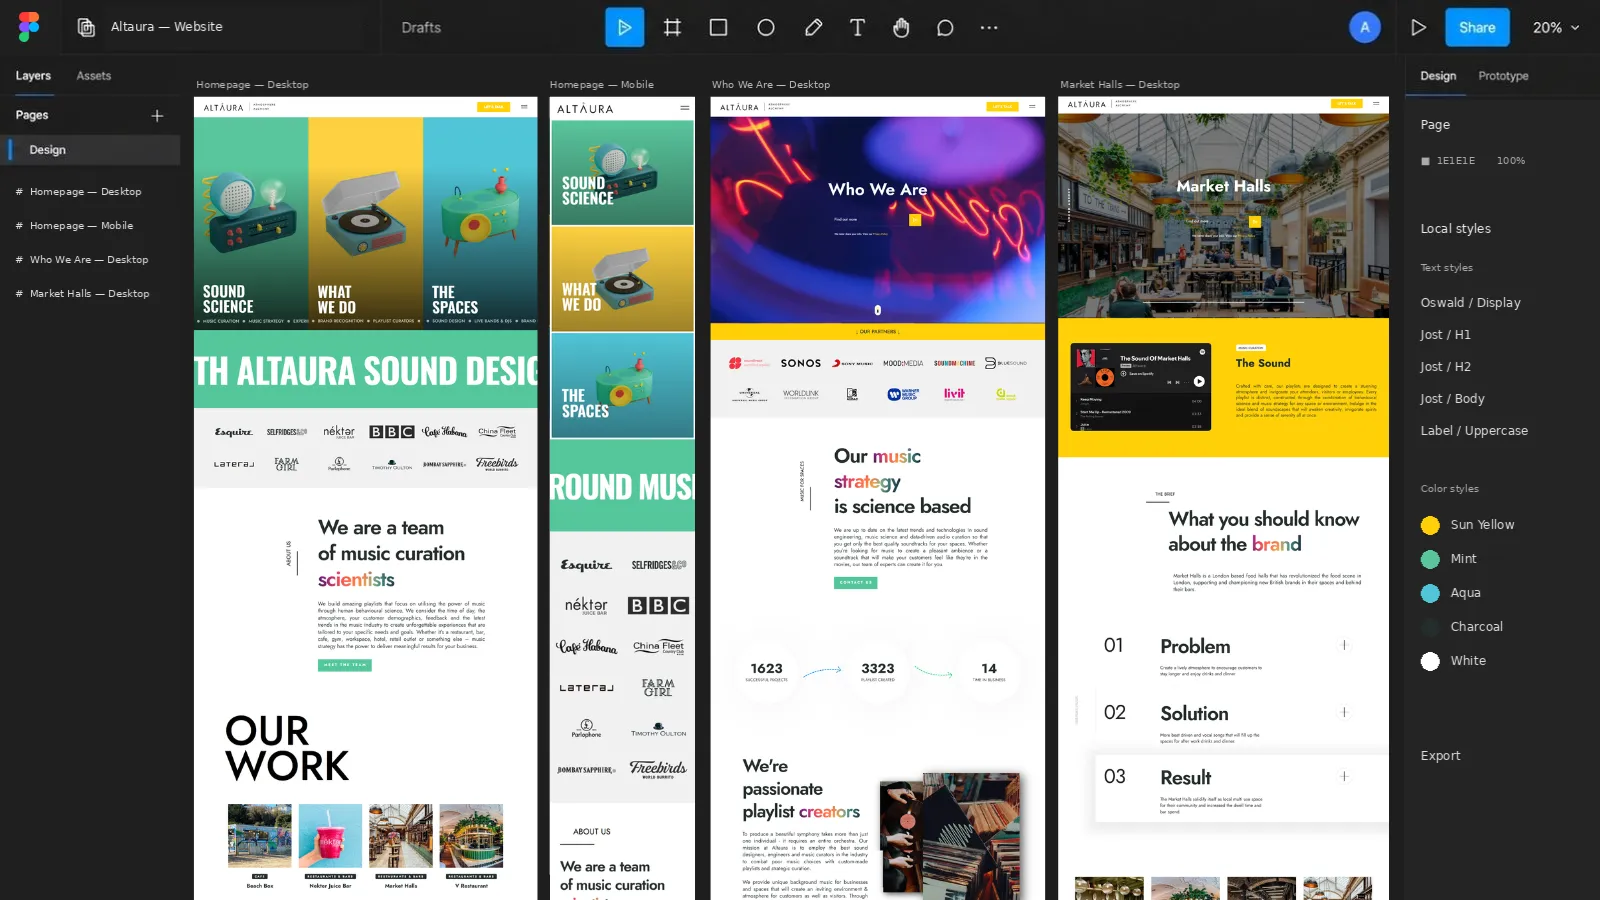1600x900 pixels.
Task: Select the Comment tool
Action: [945, 27]
